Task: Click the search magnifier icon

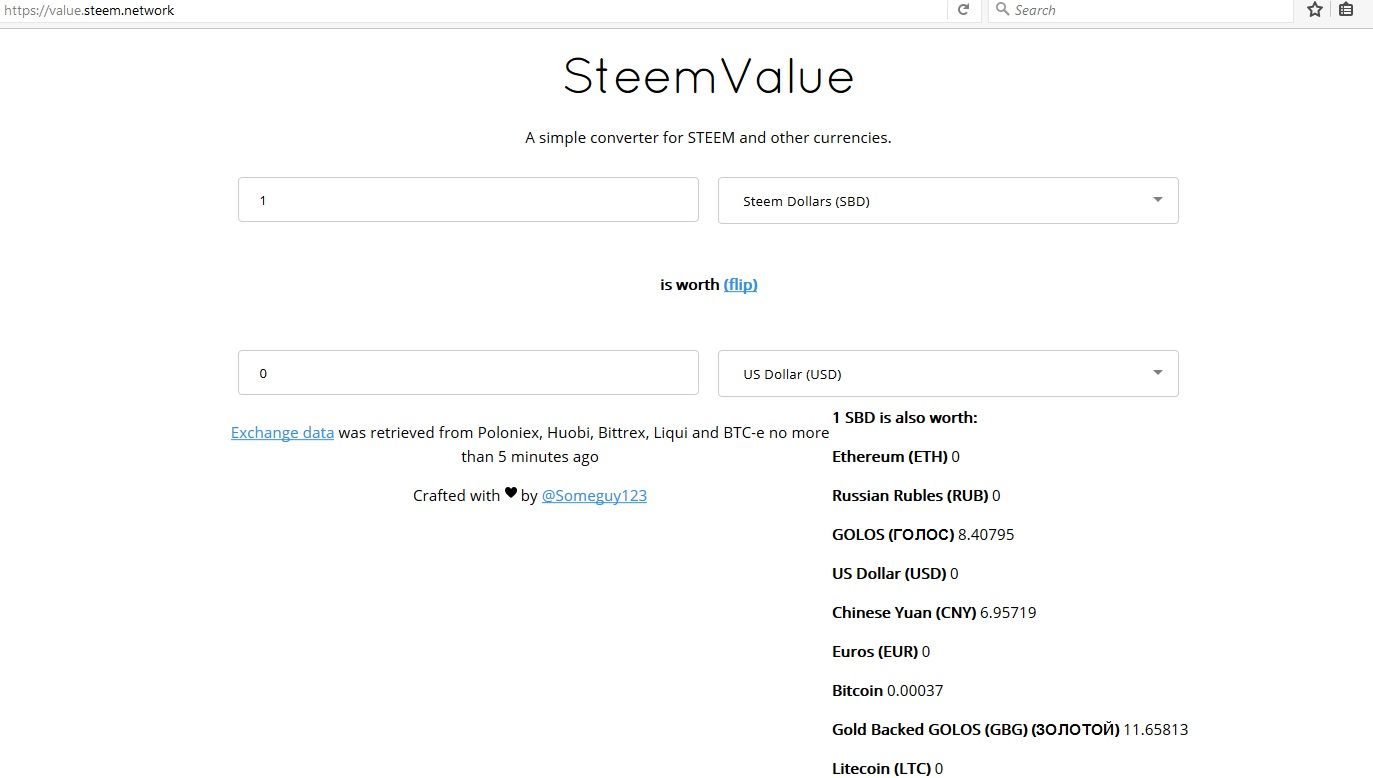Action: coord(1002,9)
